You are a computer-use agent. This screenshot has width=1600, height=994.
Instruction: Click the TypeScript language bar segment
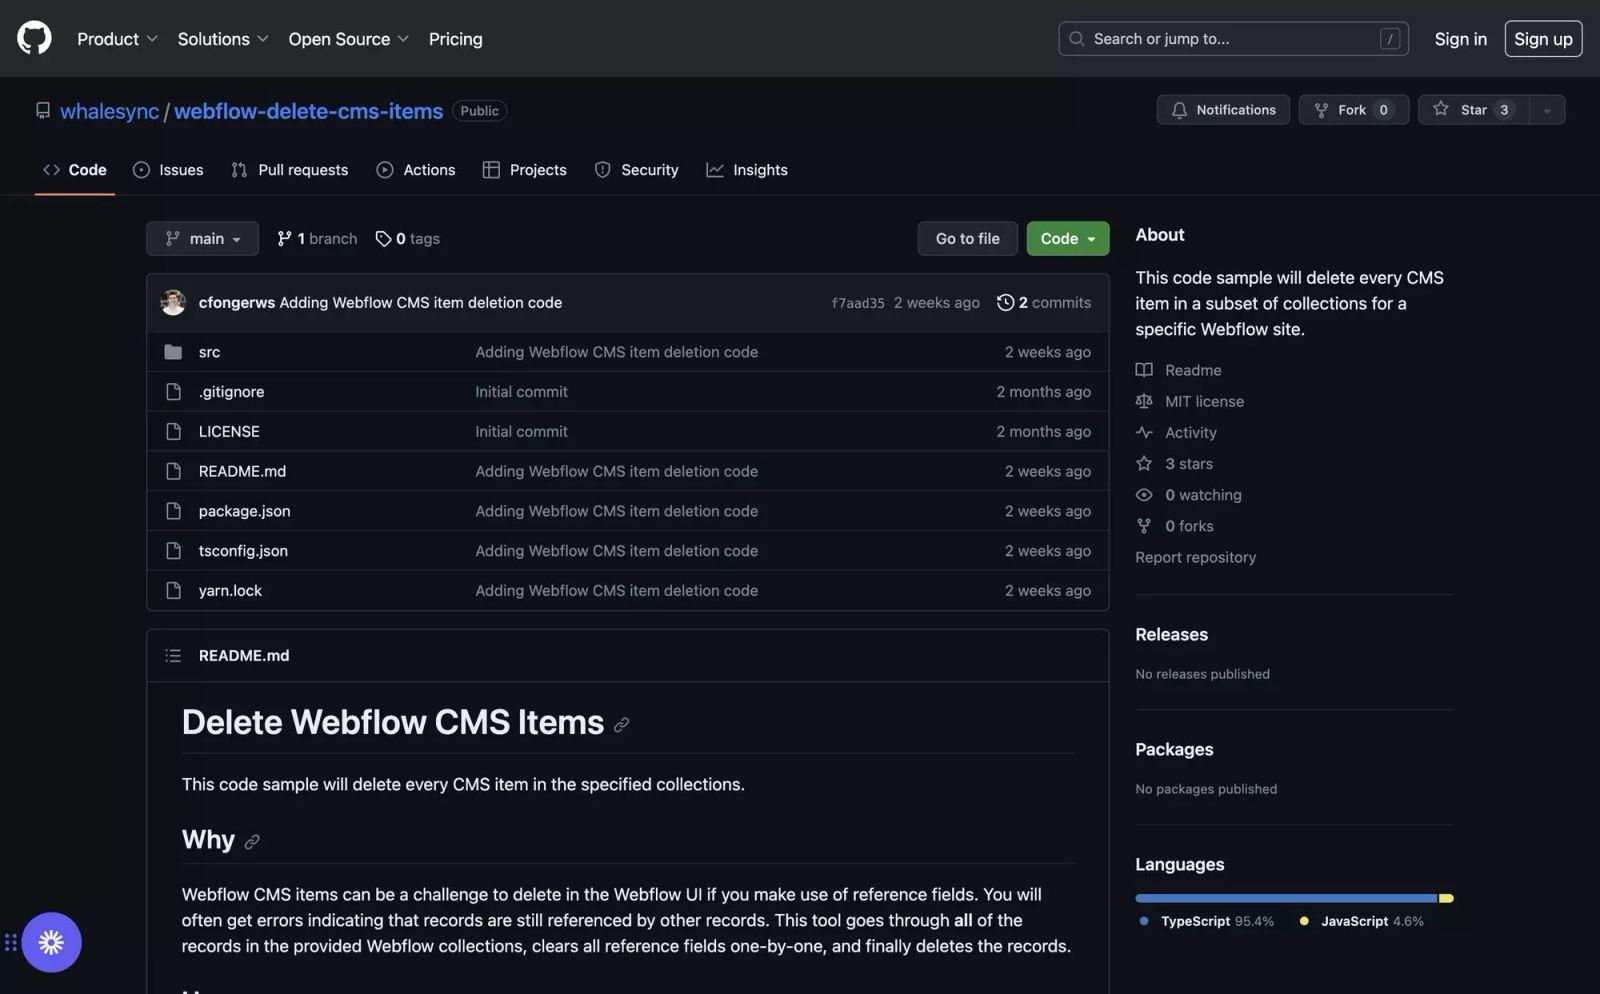[x=1286, y=898]
